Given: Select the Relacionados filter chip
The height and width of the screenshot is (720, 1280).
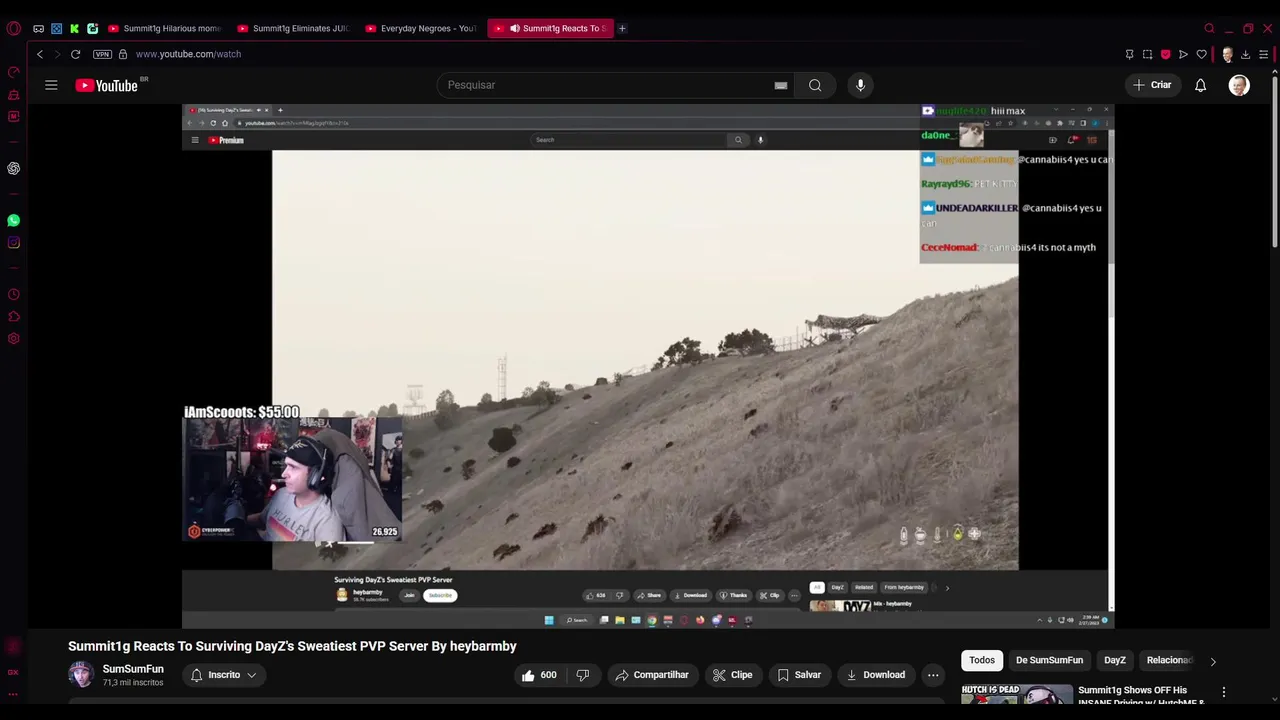Looking at the screenshot, I should coord(1170,660).
